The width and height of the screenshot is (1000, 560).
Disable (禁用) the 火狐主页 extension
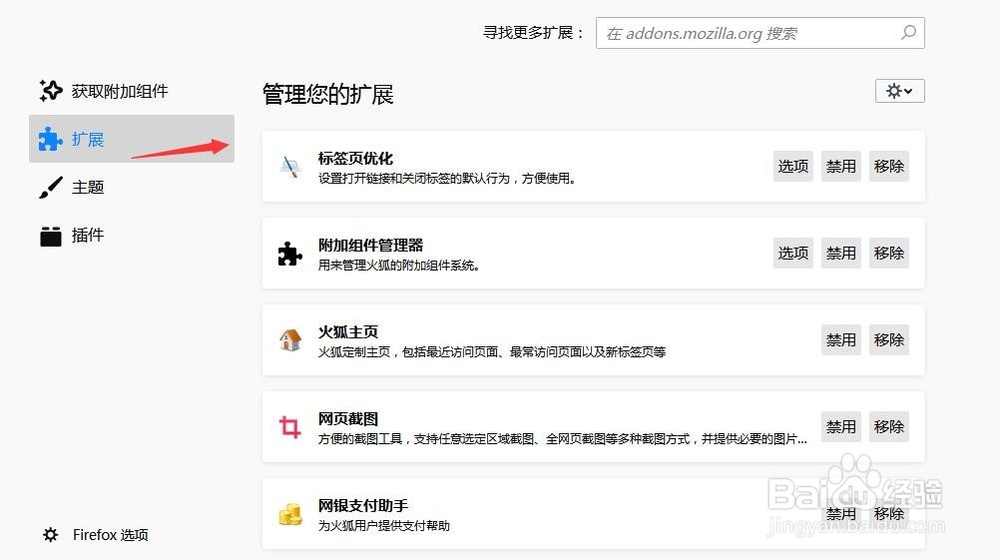click(841, 340)
